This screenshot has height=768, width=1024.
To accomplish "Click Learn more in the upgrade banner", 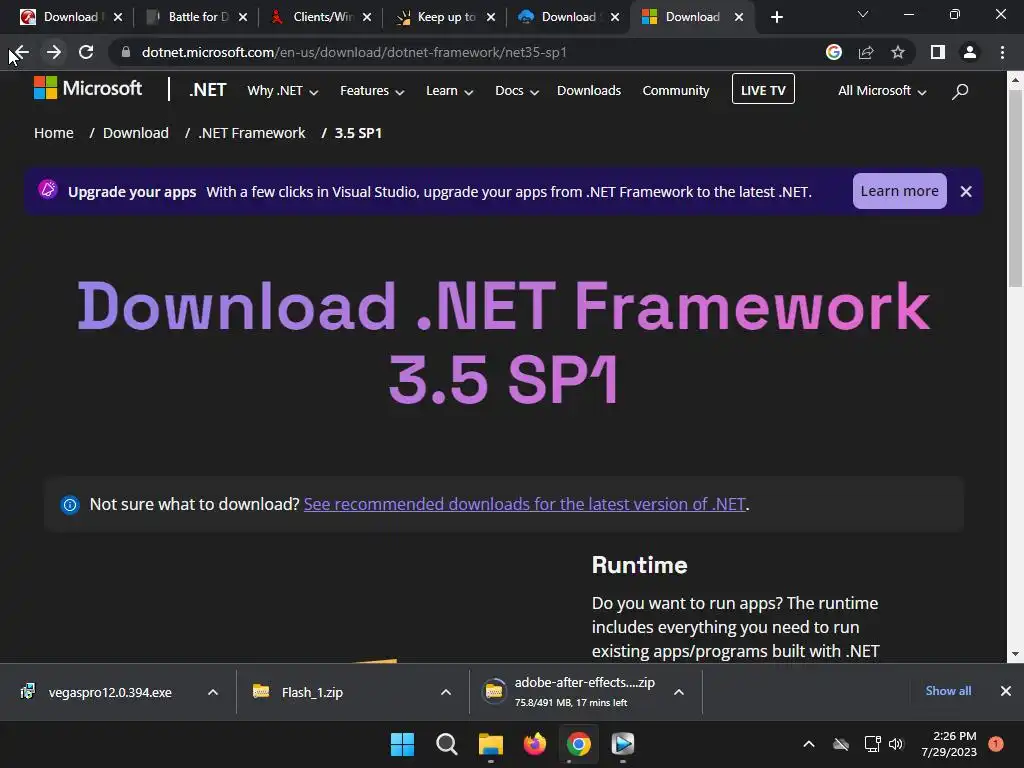I will click(x=899, y=191).
